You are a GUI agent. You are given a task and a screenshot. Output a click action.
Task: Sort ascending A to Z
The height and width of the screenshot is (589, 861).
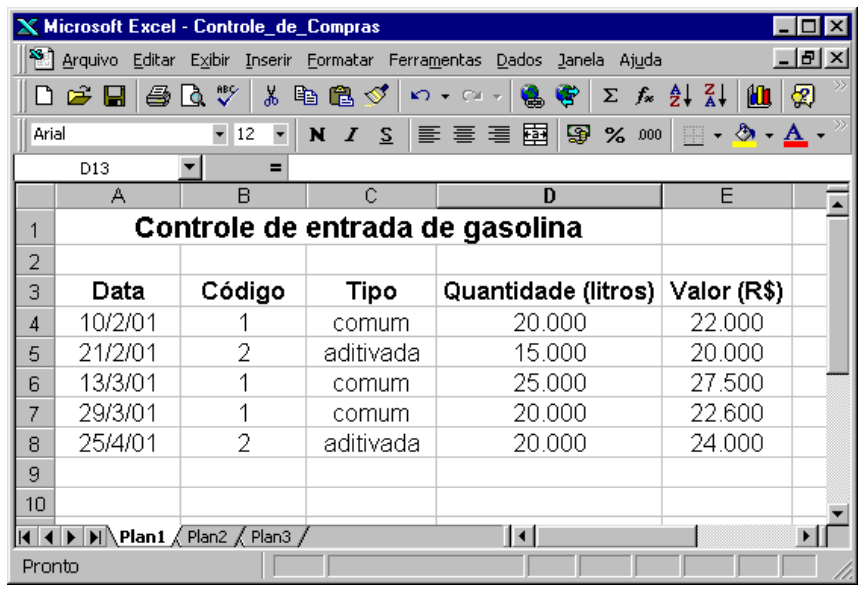pyautogui.click(x=680, y=97)
